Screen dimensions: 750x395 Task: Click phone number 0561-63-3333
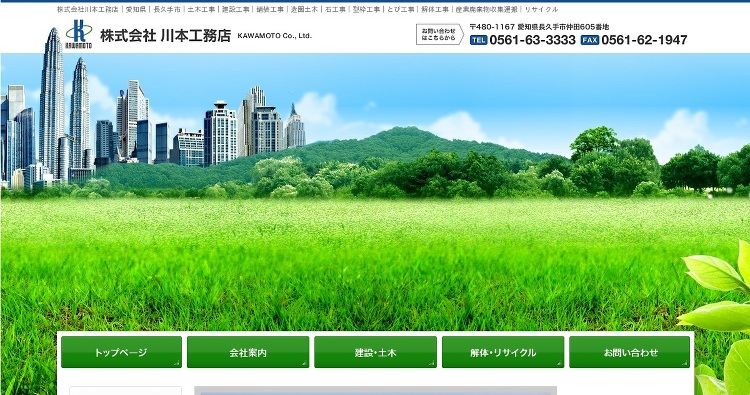coord(532,40)
